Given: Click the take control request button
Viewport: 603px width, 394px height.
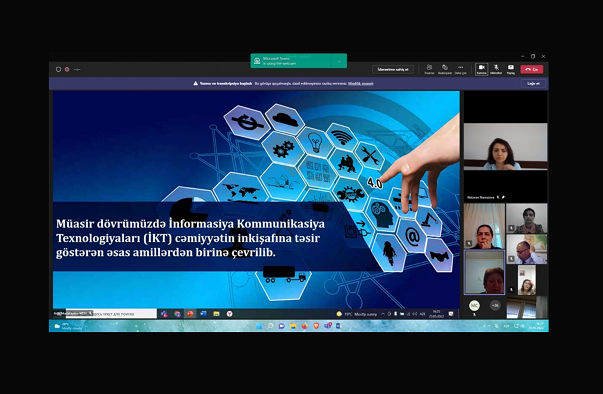Looking at the screenshot, I should (393, 70).
